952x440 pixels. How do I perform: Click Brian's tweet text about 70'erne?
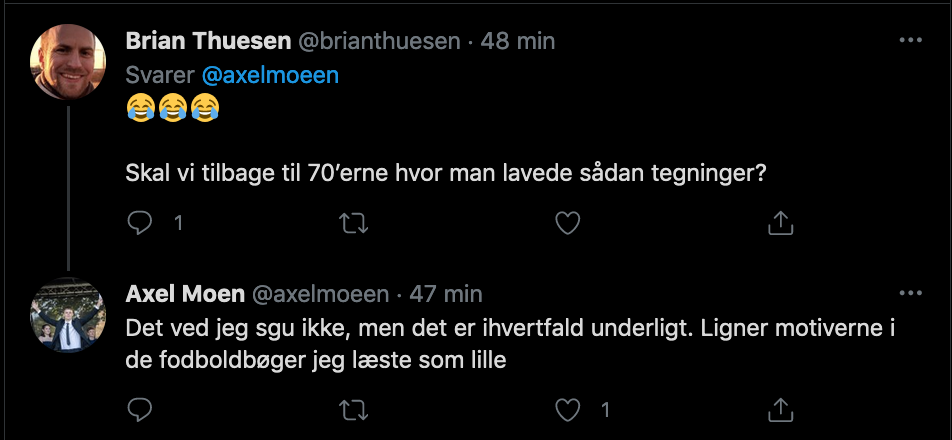tap(446, 172)
